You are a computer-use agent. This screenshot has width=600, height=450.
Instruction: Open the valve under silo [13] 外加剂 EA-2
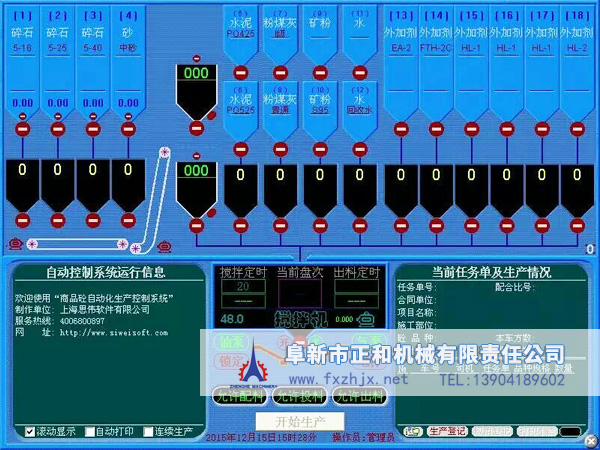point(401,130)
